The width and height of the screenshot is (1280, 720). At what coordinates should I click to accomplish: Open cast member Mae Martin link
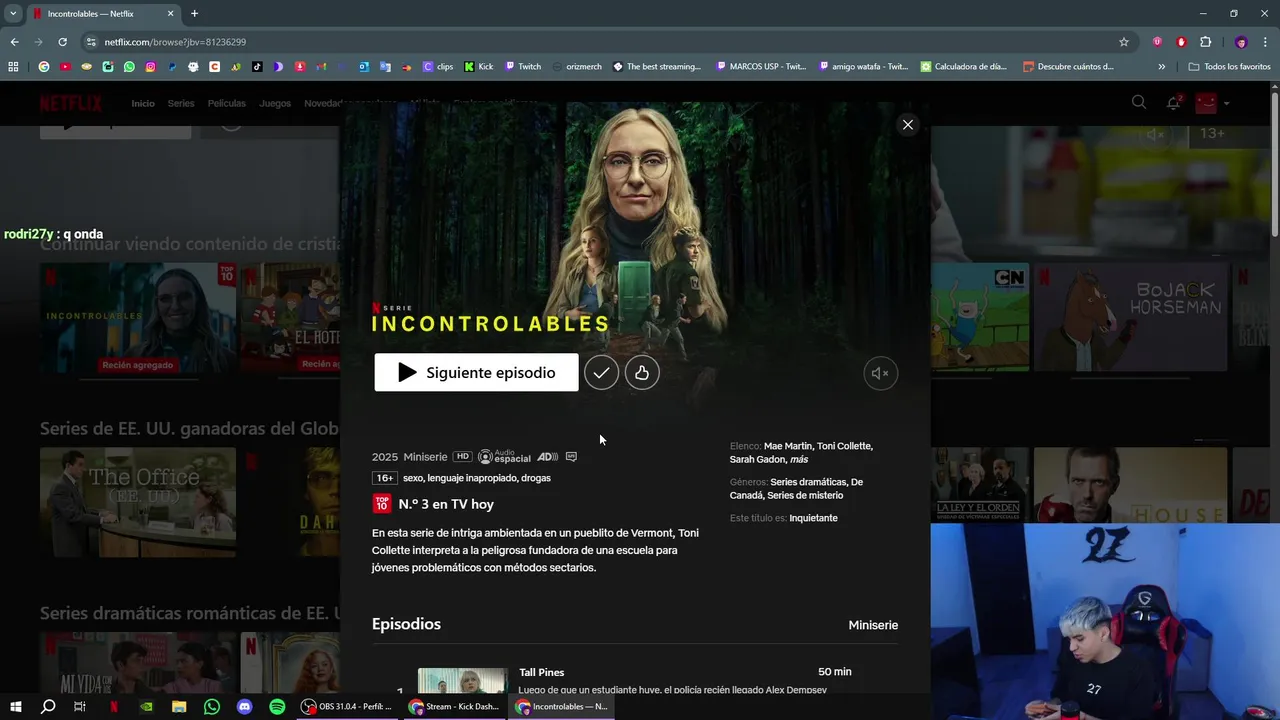(x=787, y=446)
